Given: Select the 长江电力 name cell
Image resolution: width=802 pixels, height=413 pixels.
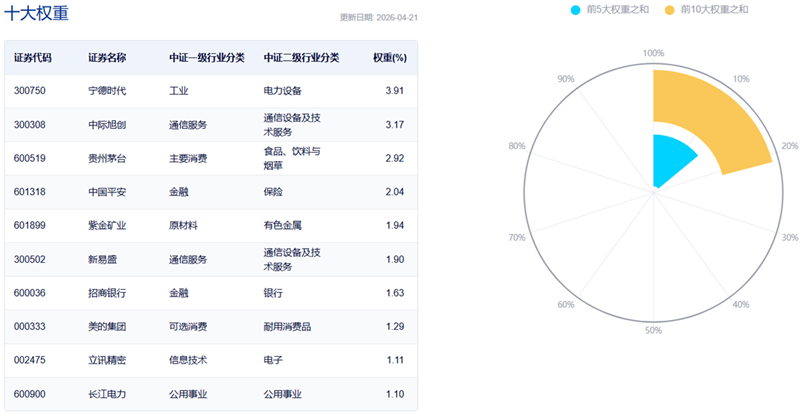Looking at the screenshot, I should [x=107, y=394].
